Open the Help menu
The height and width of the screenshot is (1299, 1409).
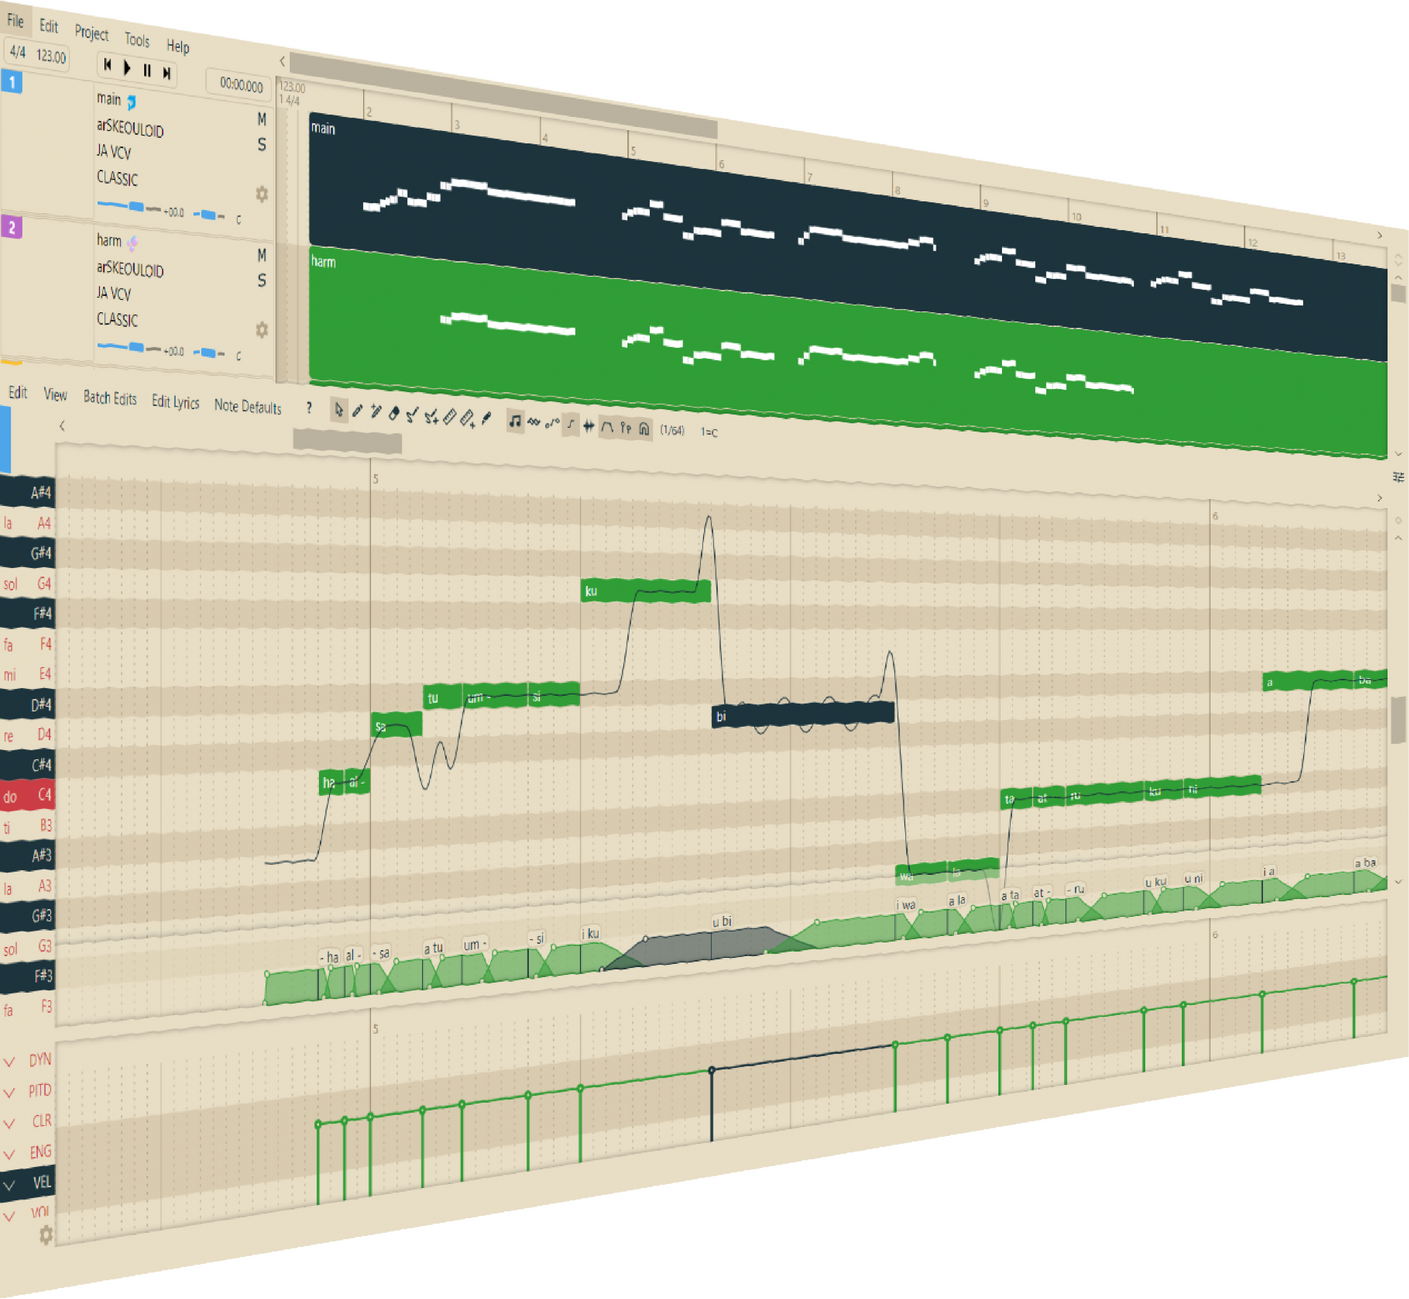(x=178, y=45)
